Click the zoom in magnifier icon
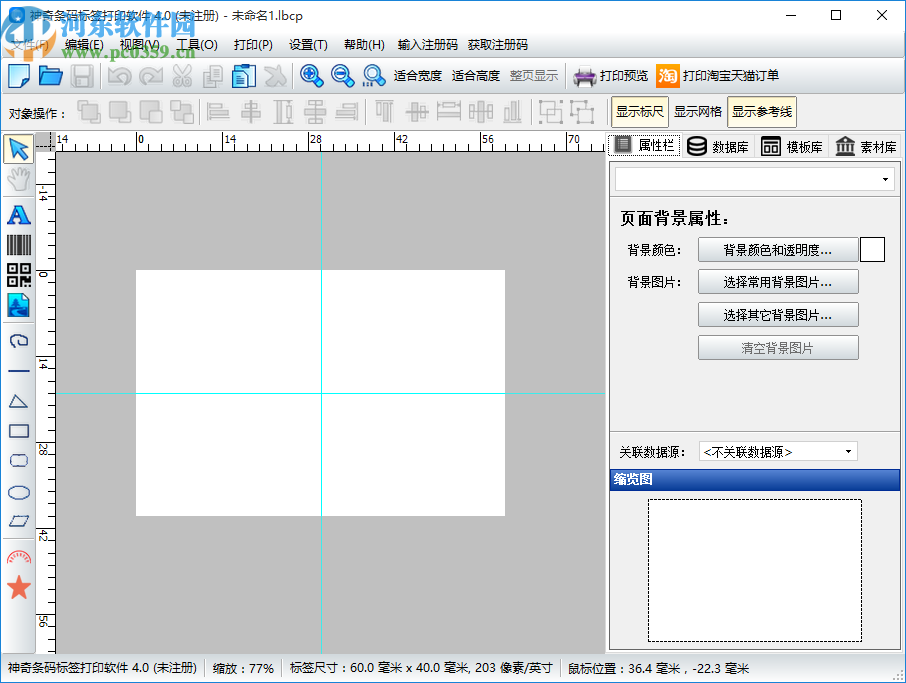This screenshot has height=683, width=906. click(x=311, y=76)
